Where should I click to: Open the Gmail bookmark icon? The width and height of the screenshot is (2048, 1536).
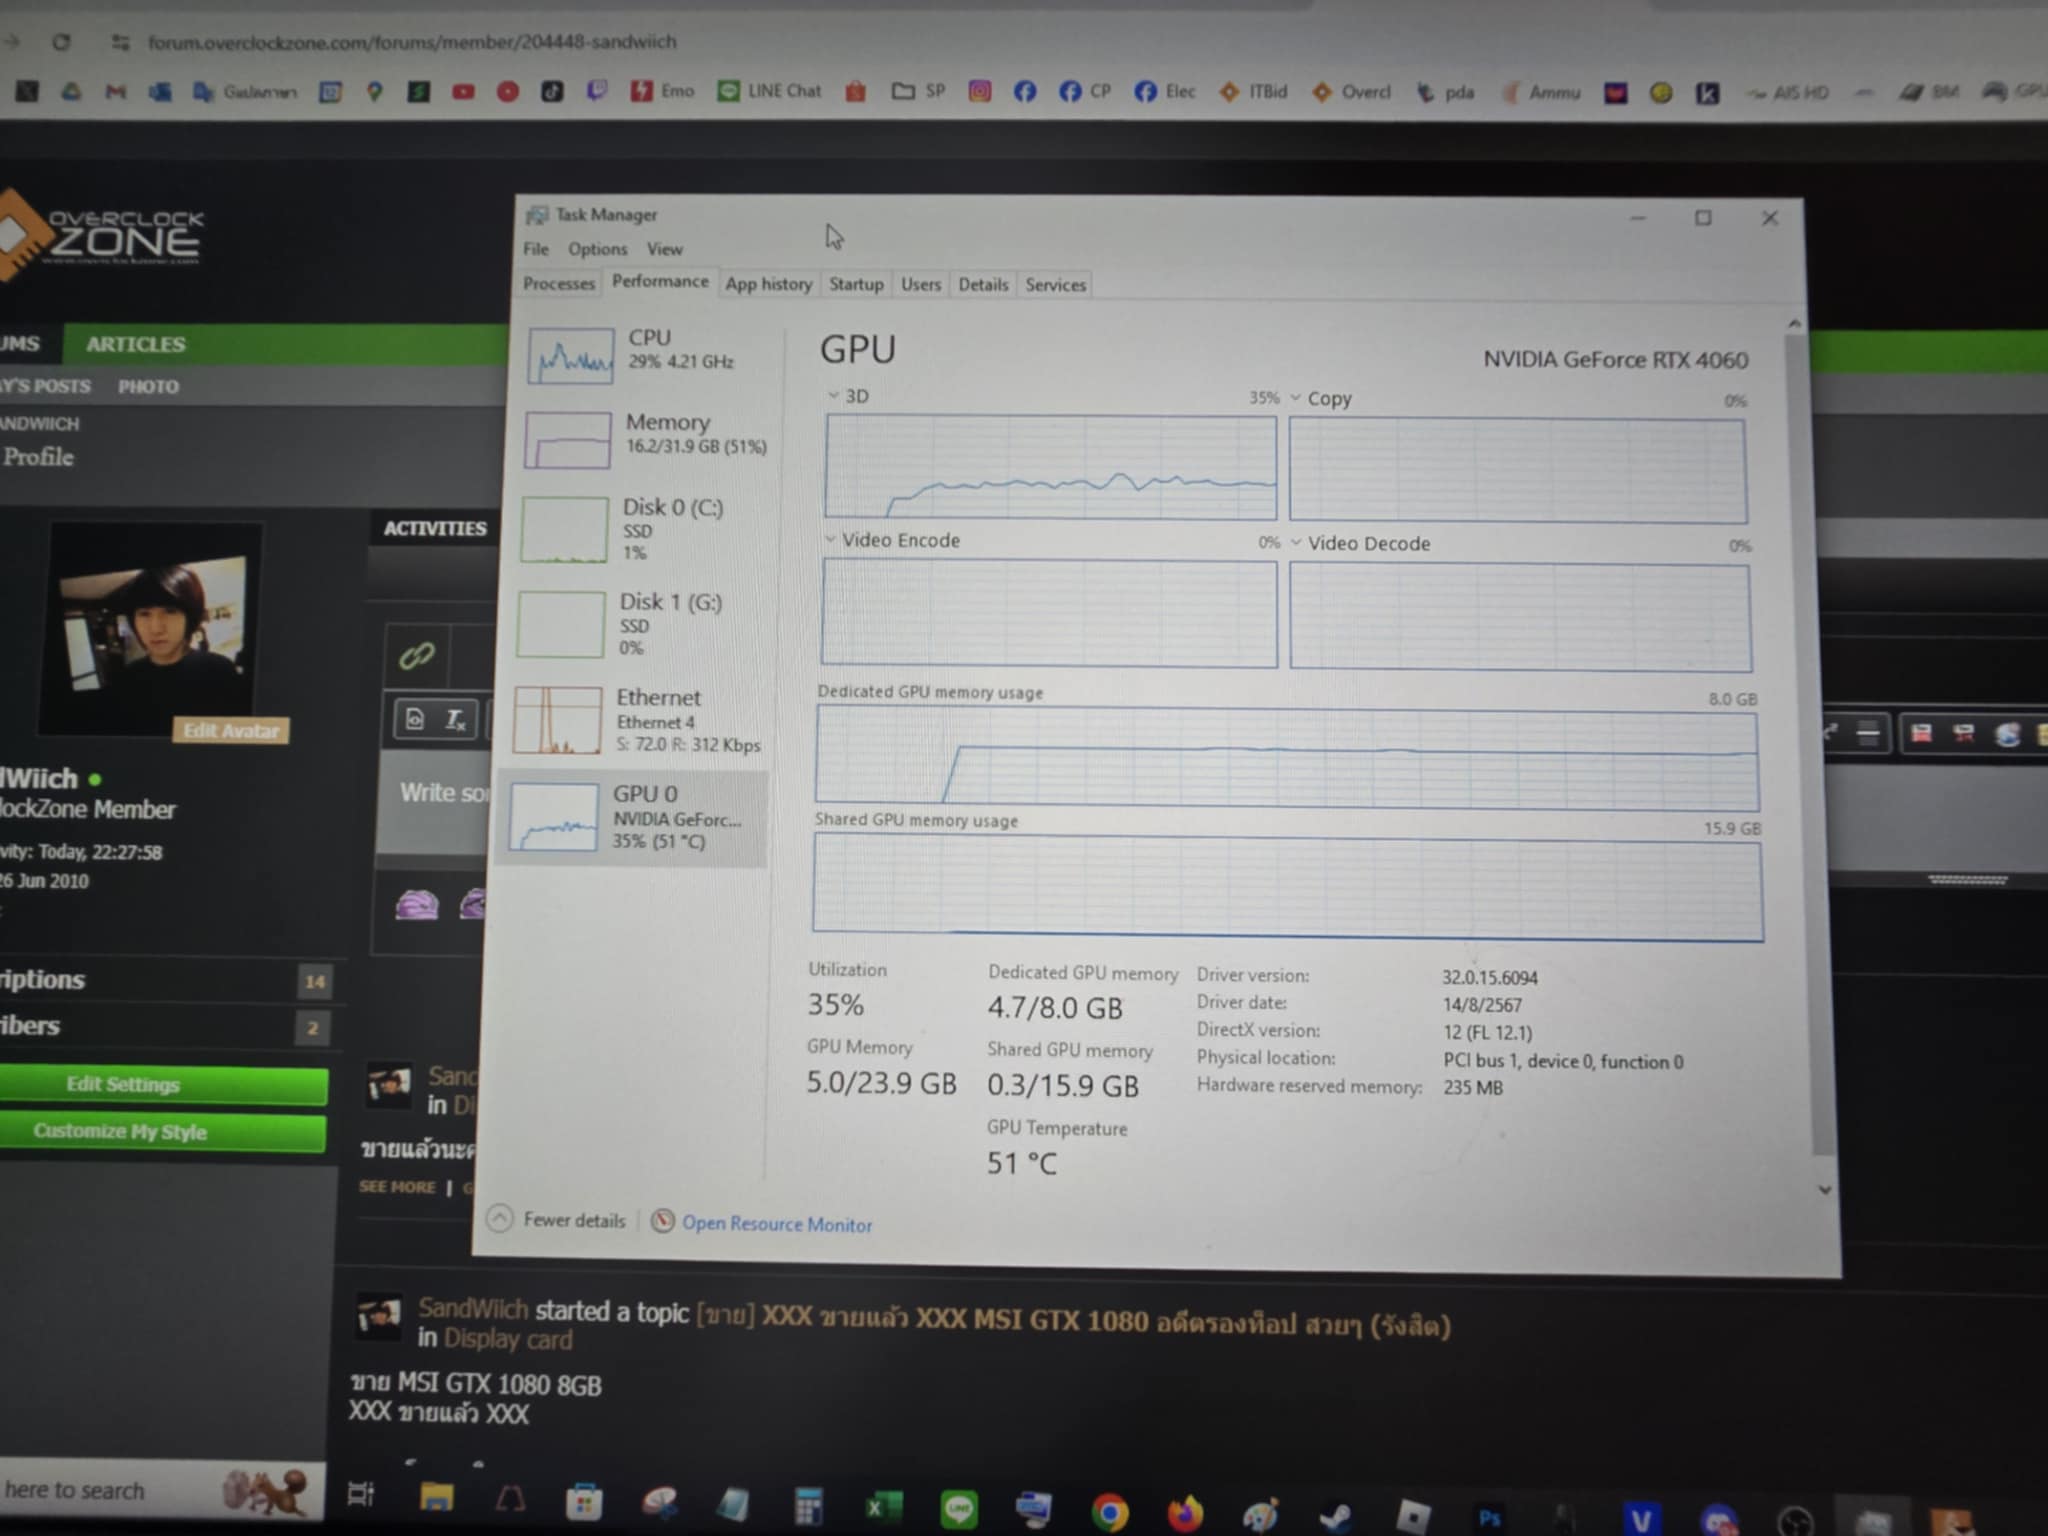(x=116, y=92)
